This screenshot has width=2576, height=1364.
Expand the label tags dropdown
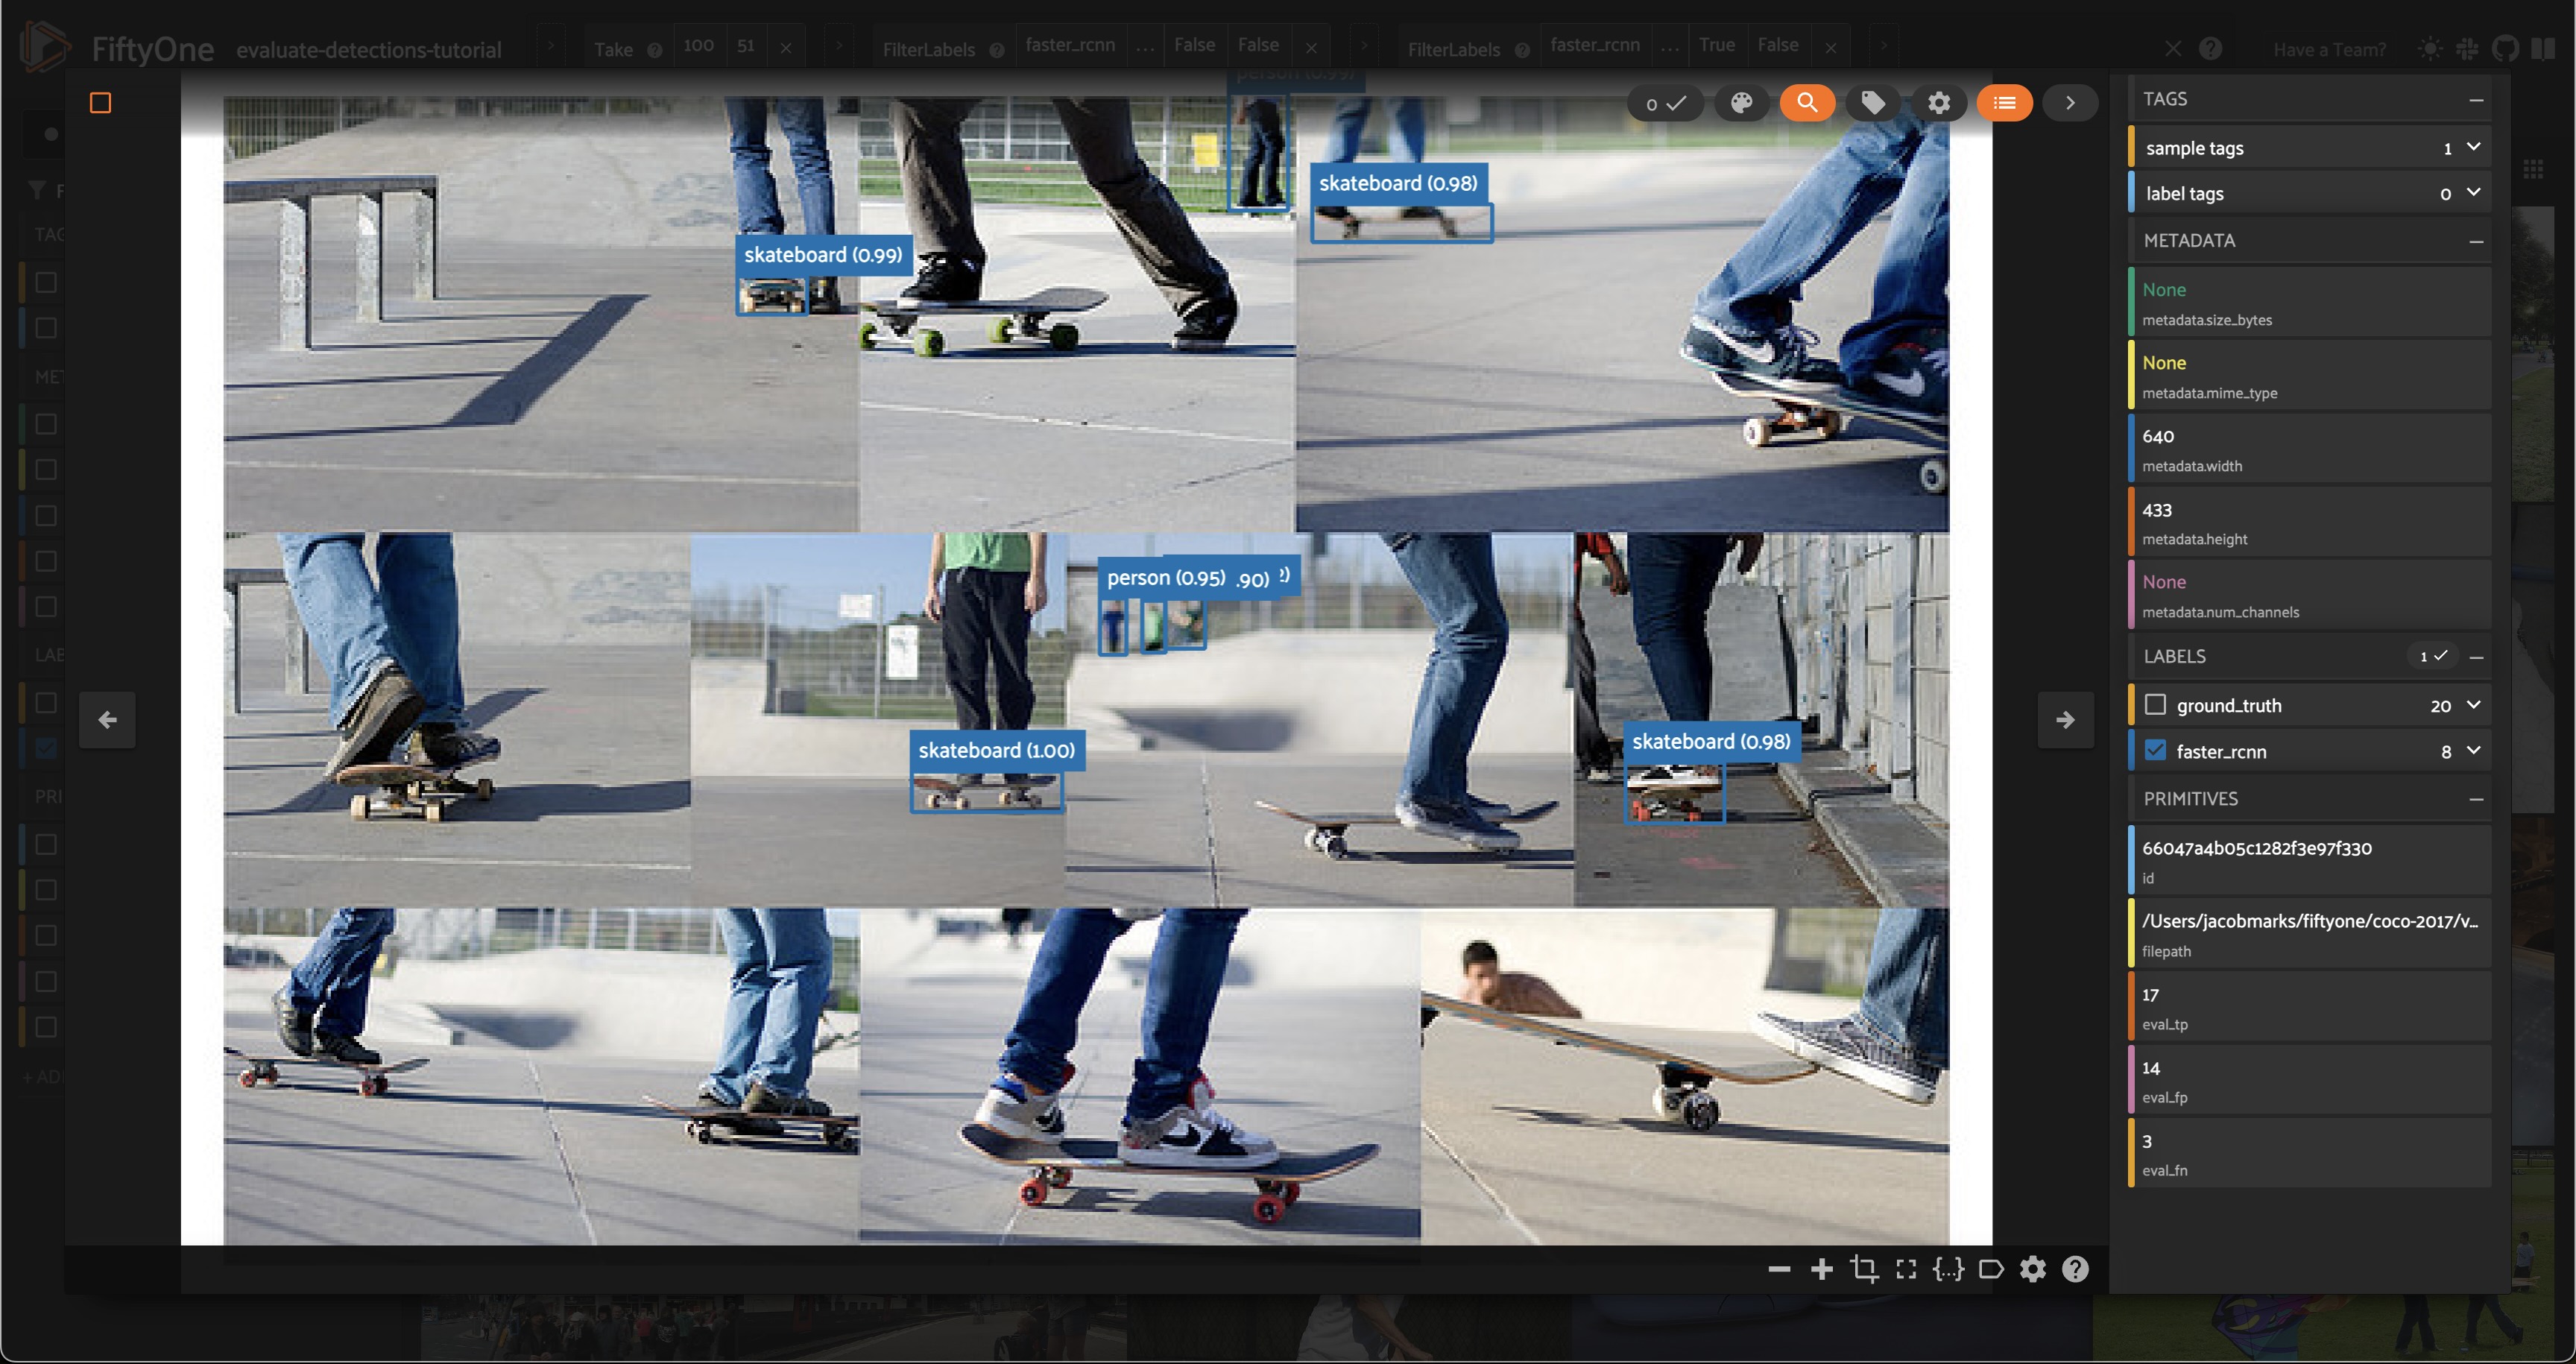[2473, 193]
